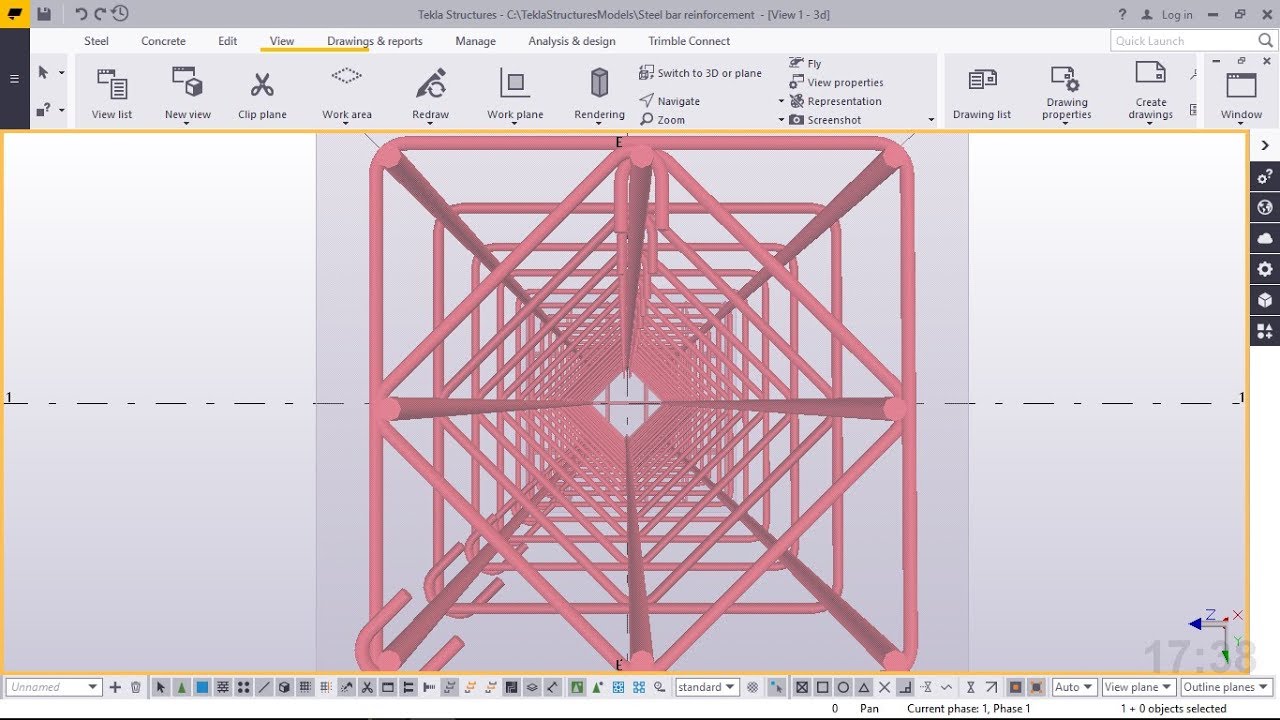Open the Edit ribbon tab
The image size is (1280, 720).
pos(228,41)
